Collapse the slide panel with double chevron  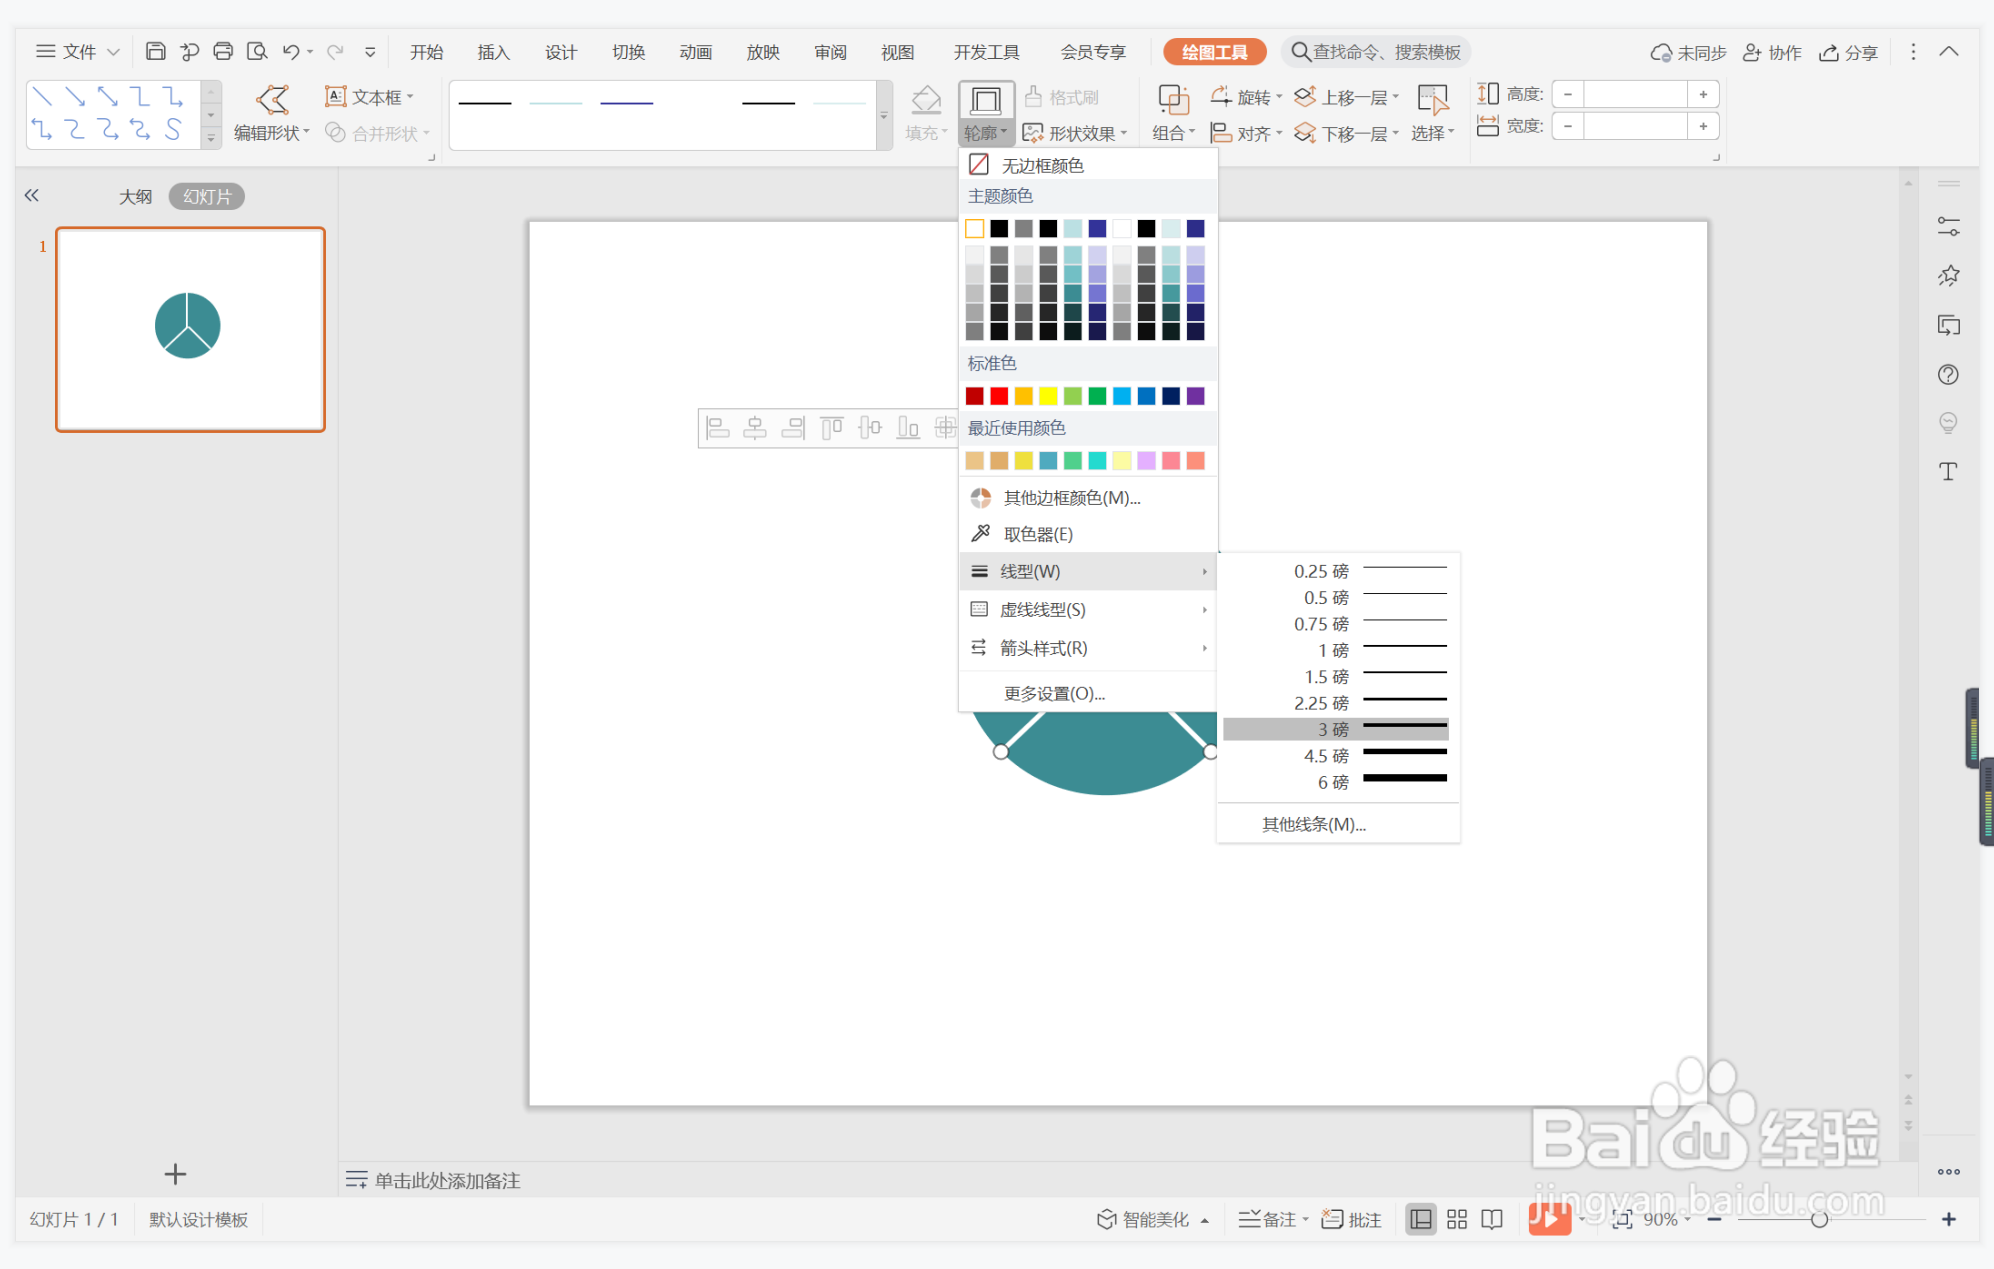pyautogui.click(x=32, y=196)
